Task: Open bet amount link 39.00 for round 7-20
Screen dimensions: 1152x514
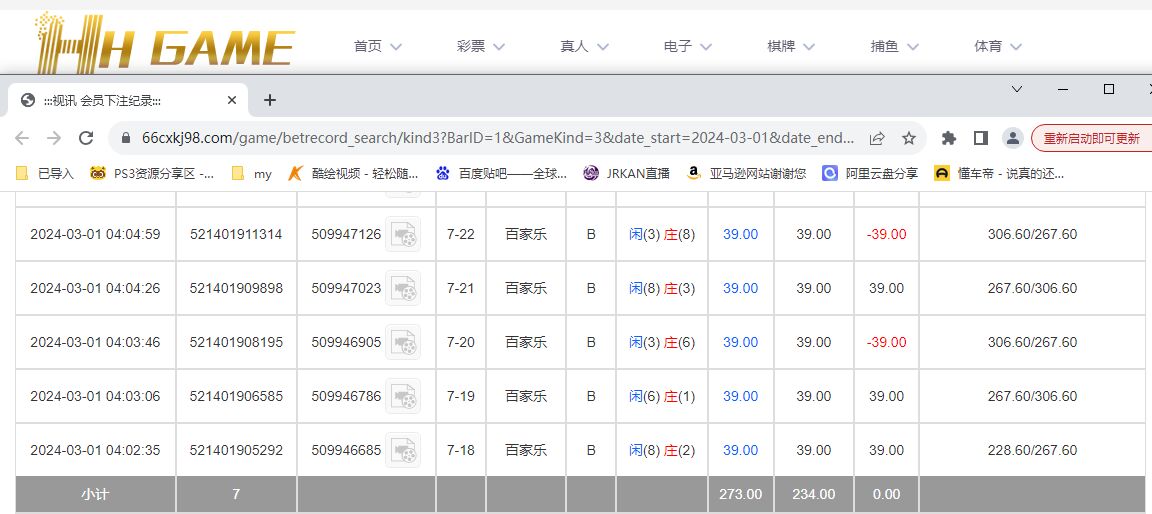Action: (740, 342)
